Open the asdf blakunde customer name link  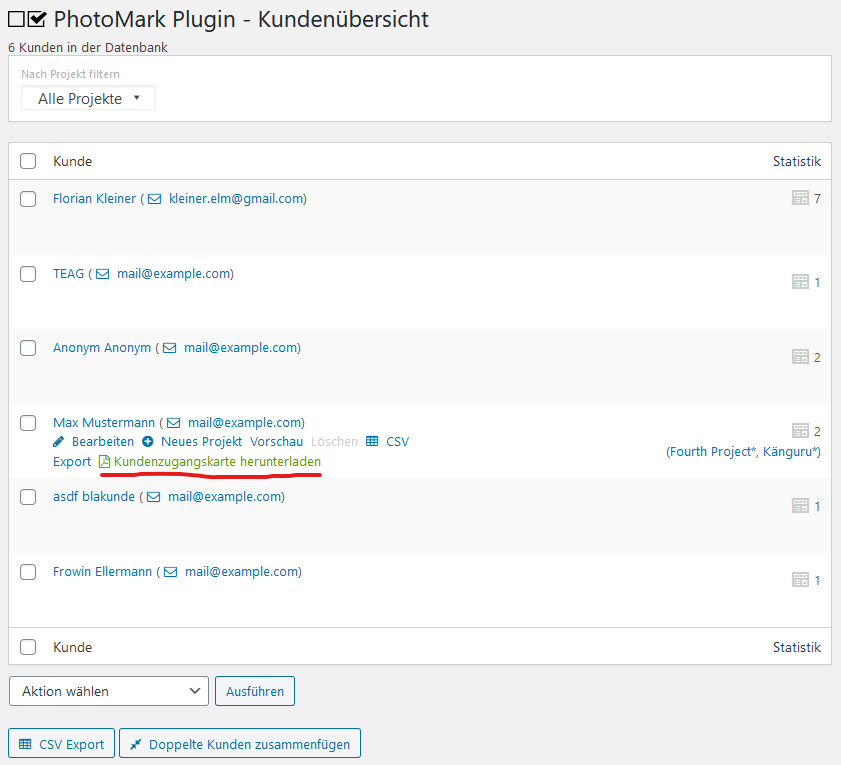click(x=93, y=497)
